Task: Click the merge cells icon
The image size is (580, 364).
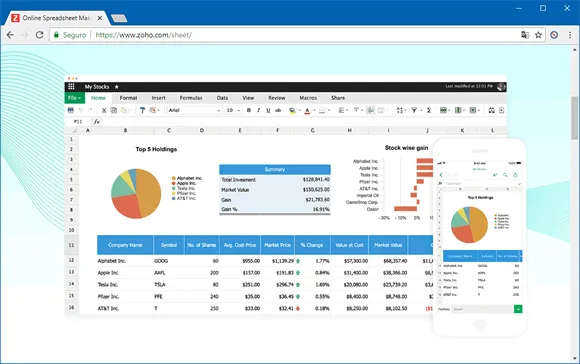Action: click(381, 110)
